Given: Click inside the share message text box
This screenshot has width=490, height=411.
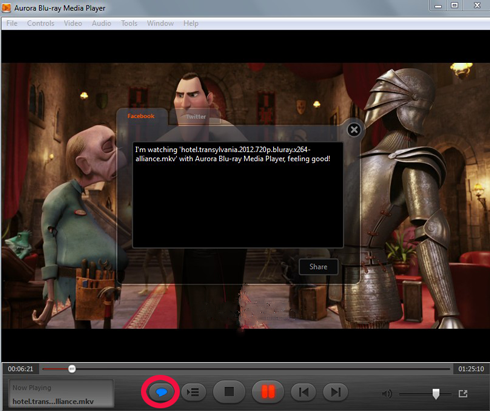Looking at the screenshot, I should click(238, 195).
